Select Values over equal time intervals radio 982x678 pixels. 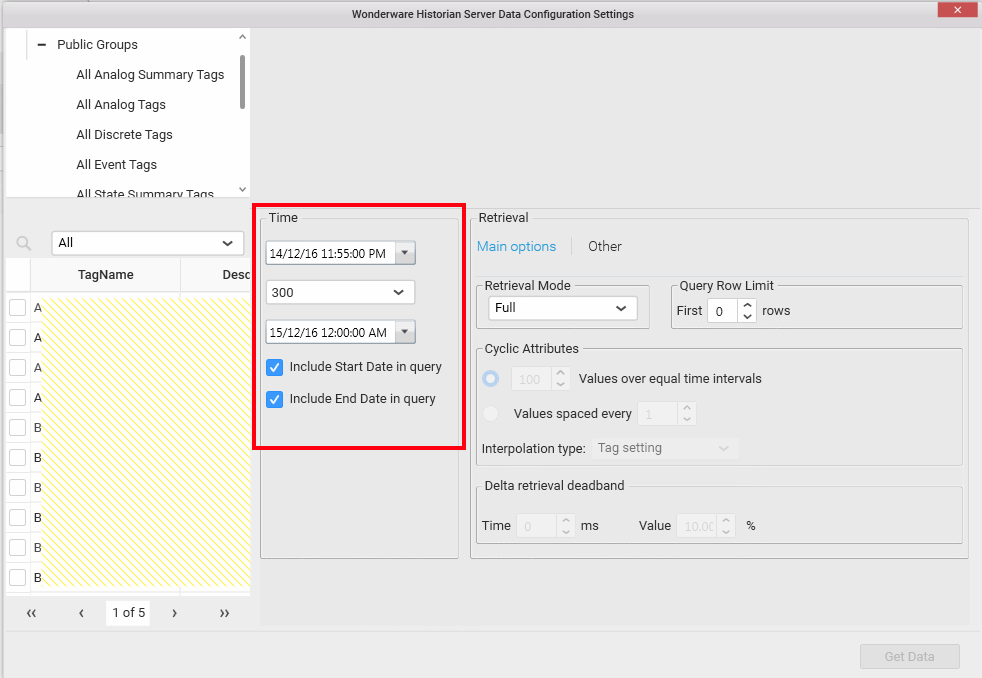coord(490,379)
